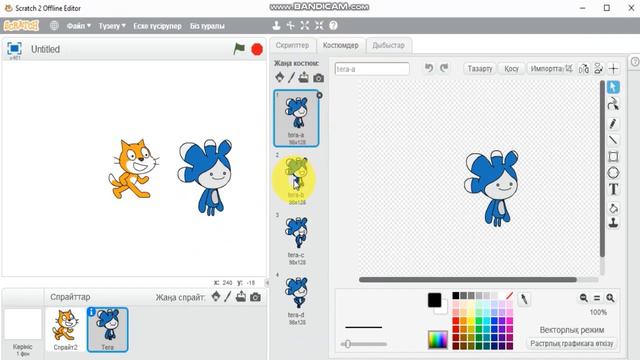Toggle full screen presentation mode icon
Screen dimensions: 640x360
click(x=14, y=49)
